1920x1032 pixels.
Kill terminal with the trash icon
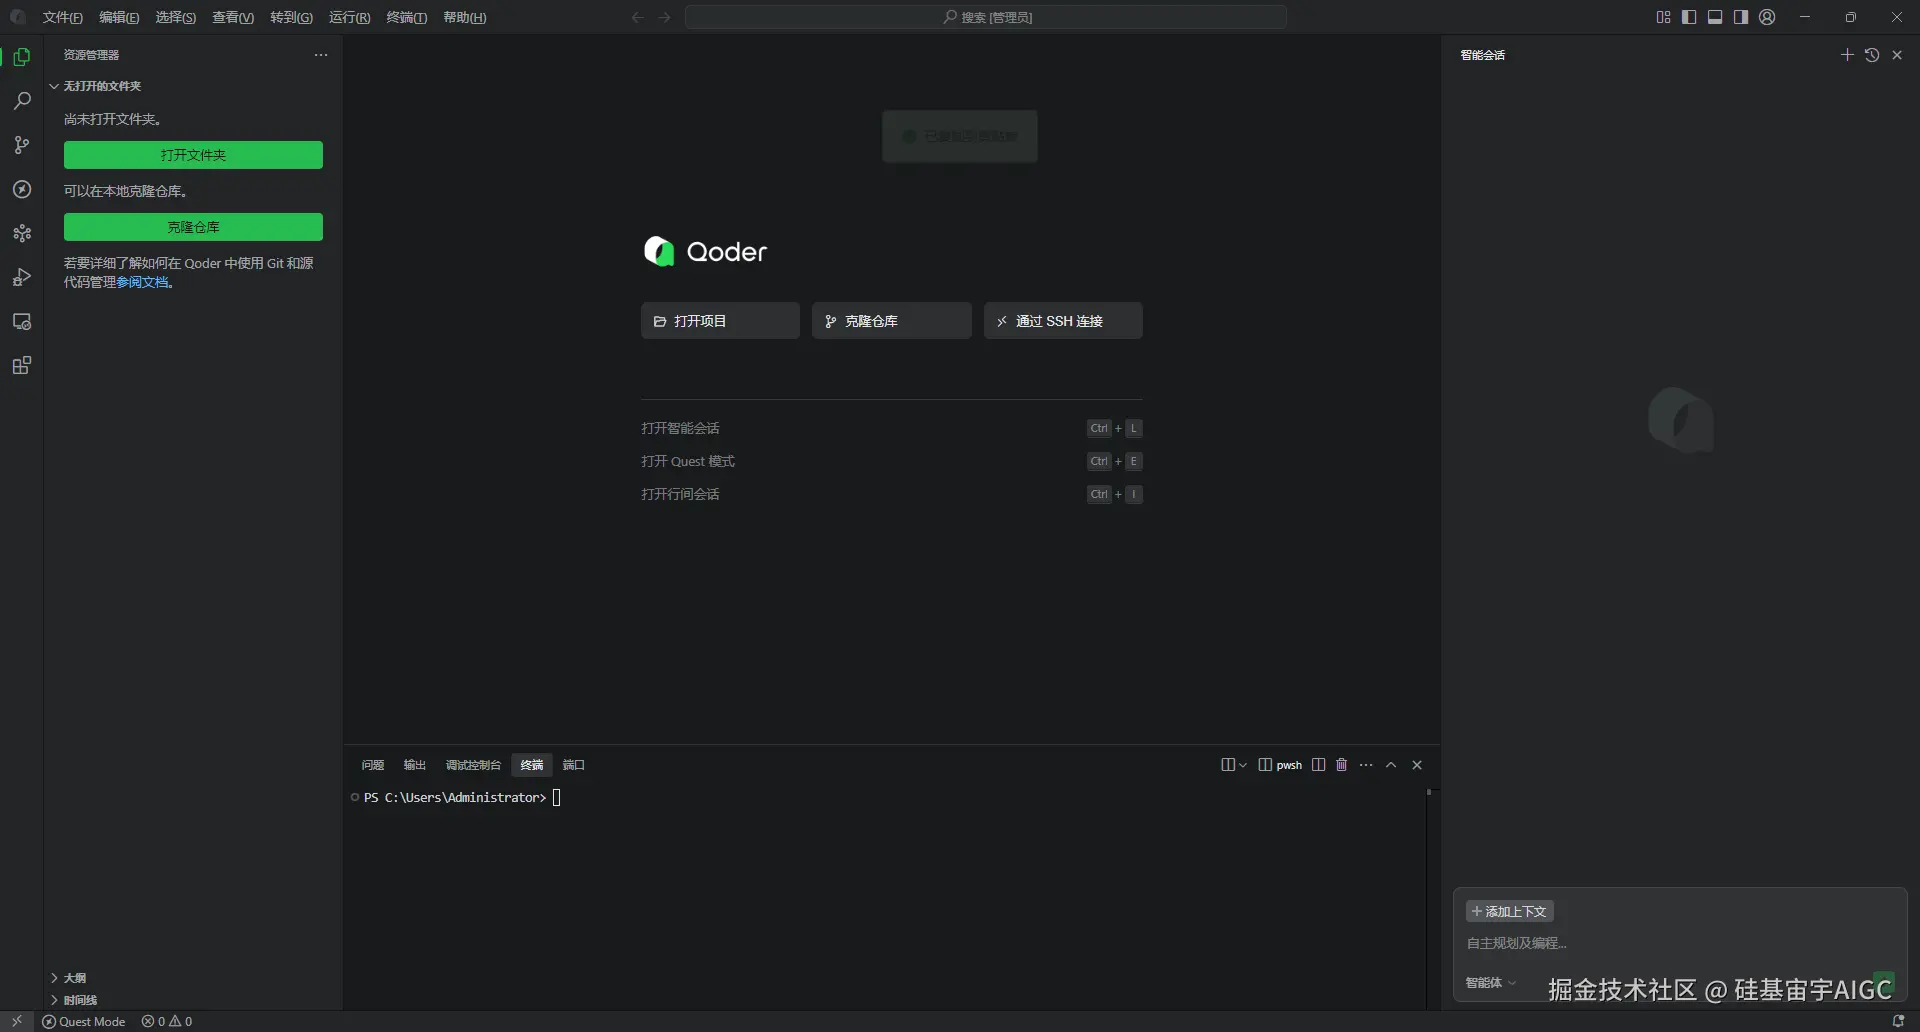coord(1342,765)
